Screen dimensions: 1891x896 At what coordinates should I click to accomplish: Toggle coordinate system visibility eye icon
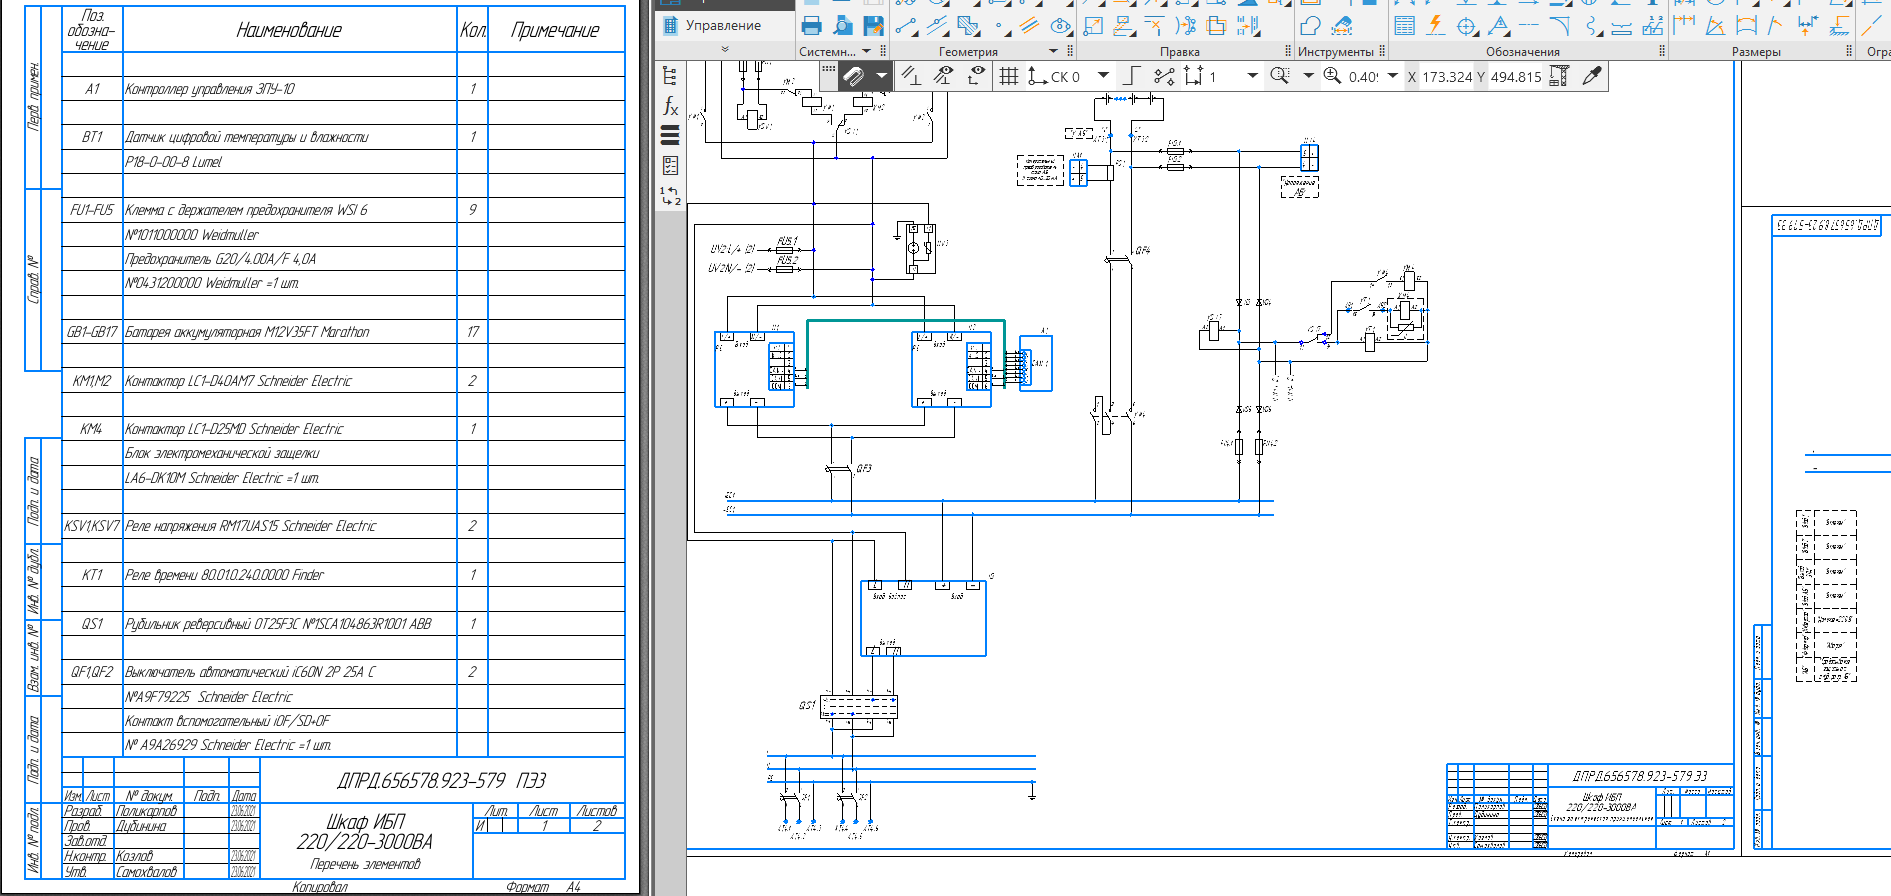(976, 76)
